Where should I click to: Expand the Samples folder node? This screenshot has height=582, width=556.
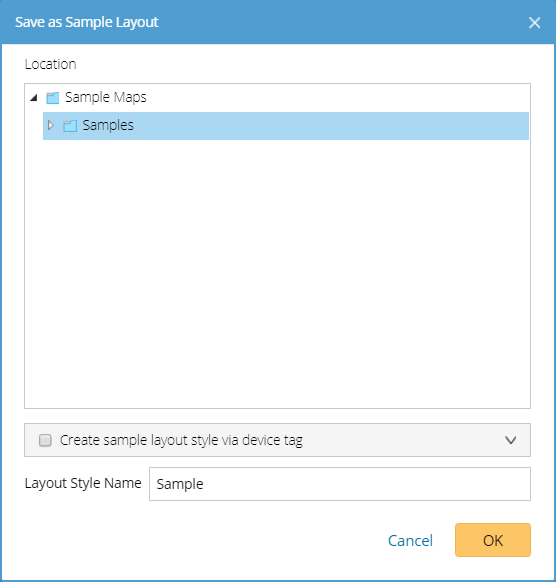(51, 125)
